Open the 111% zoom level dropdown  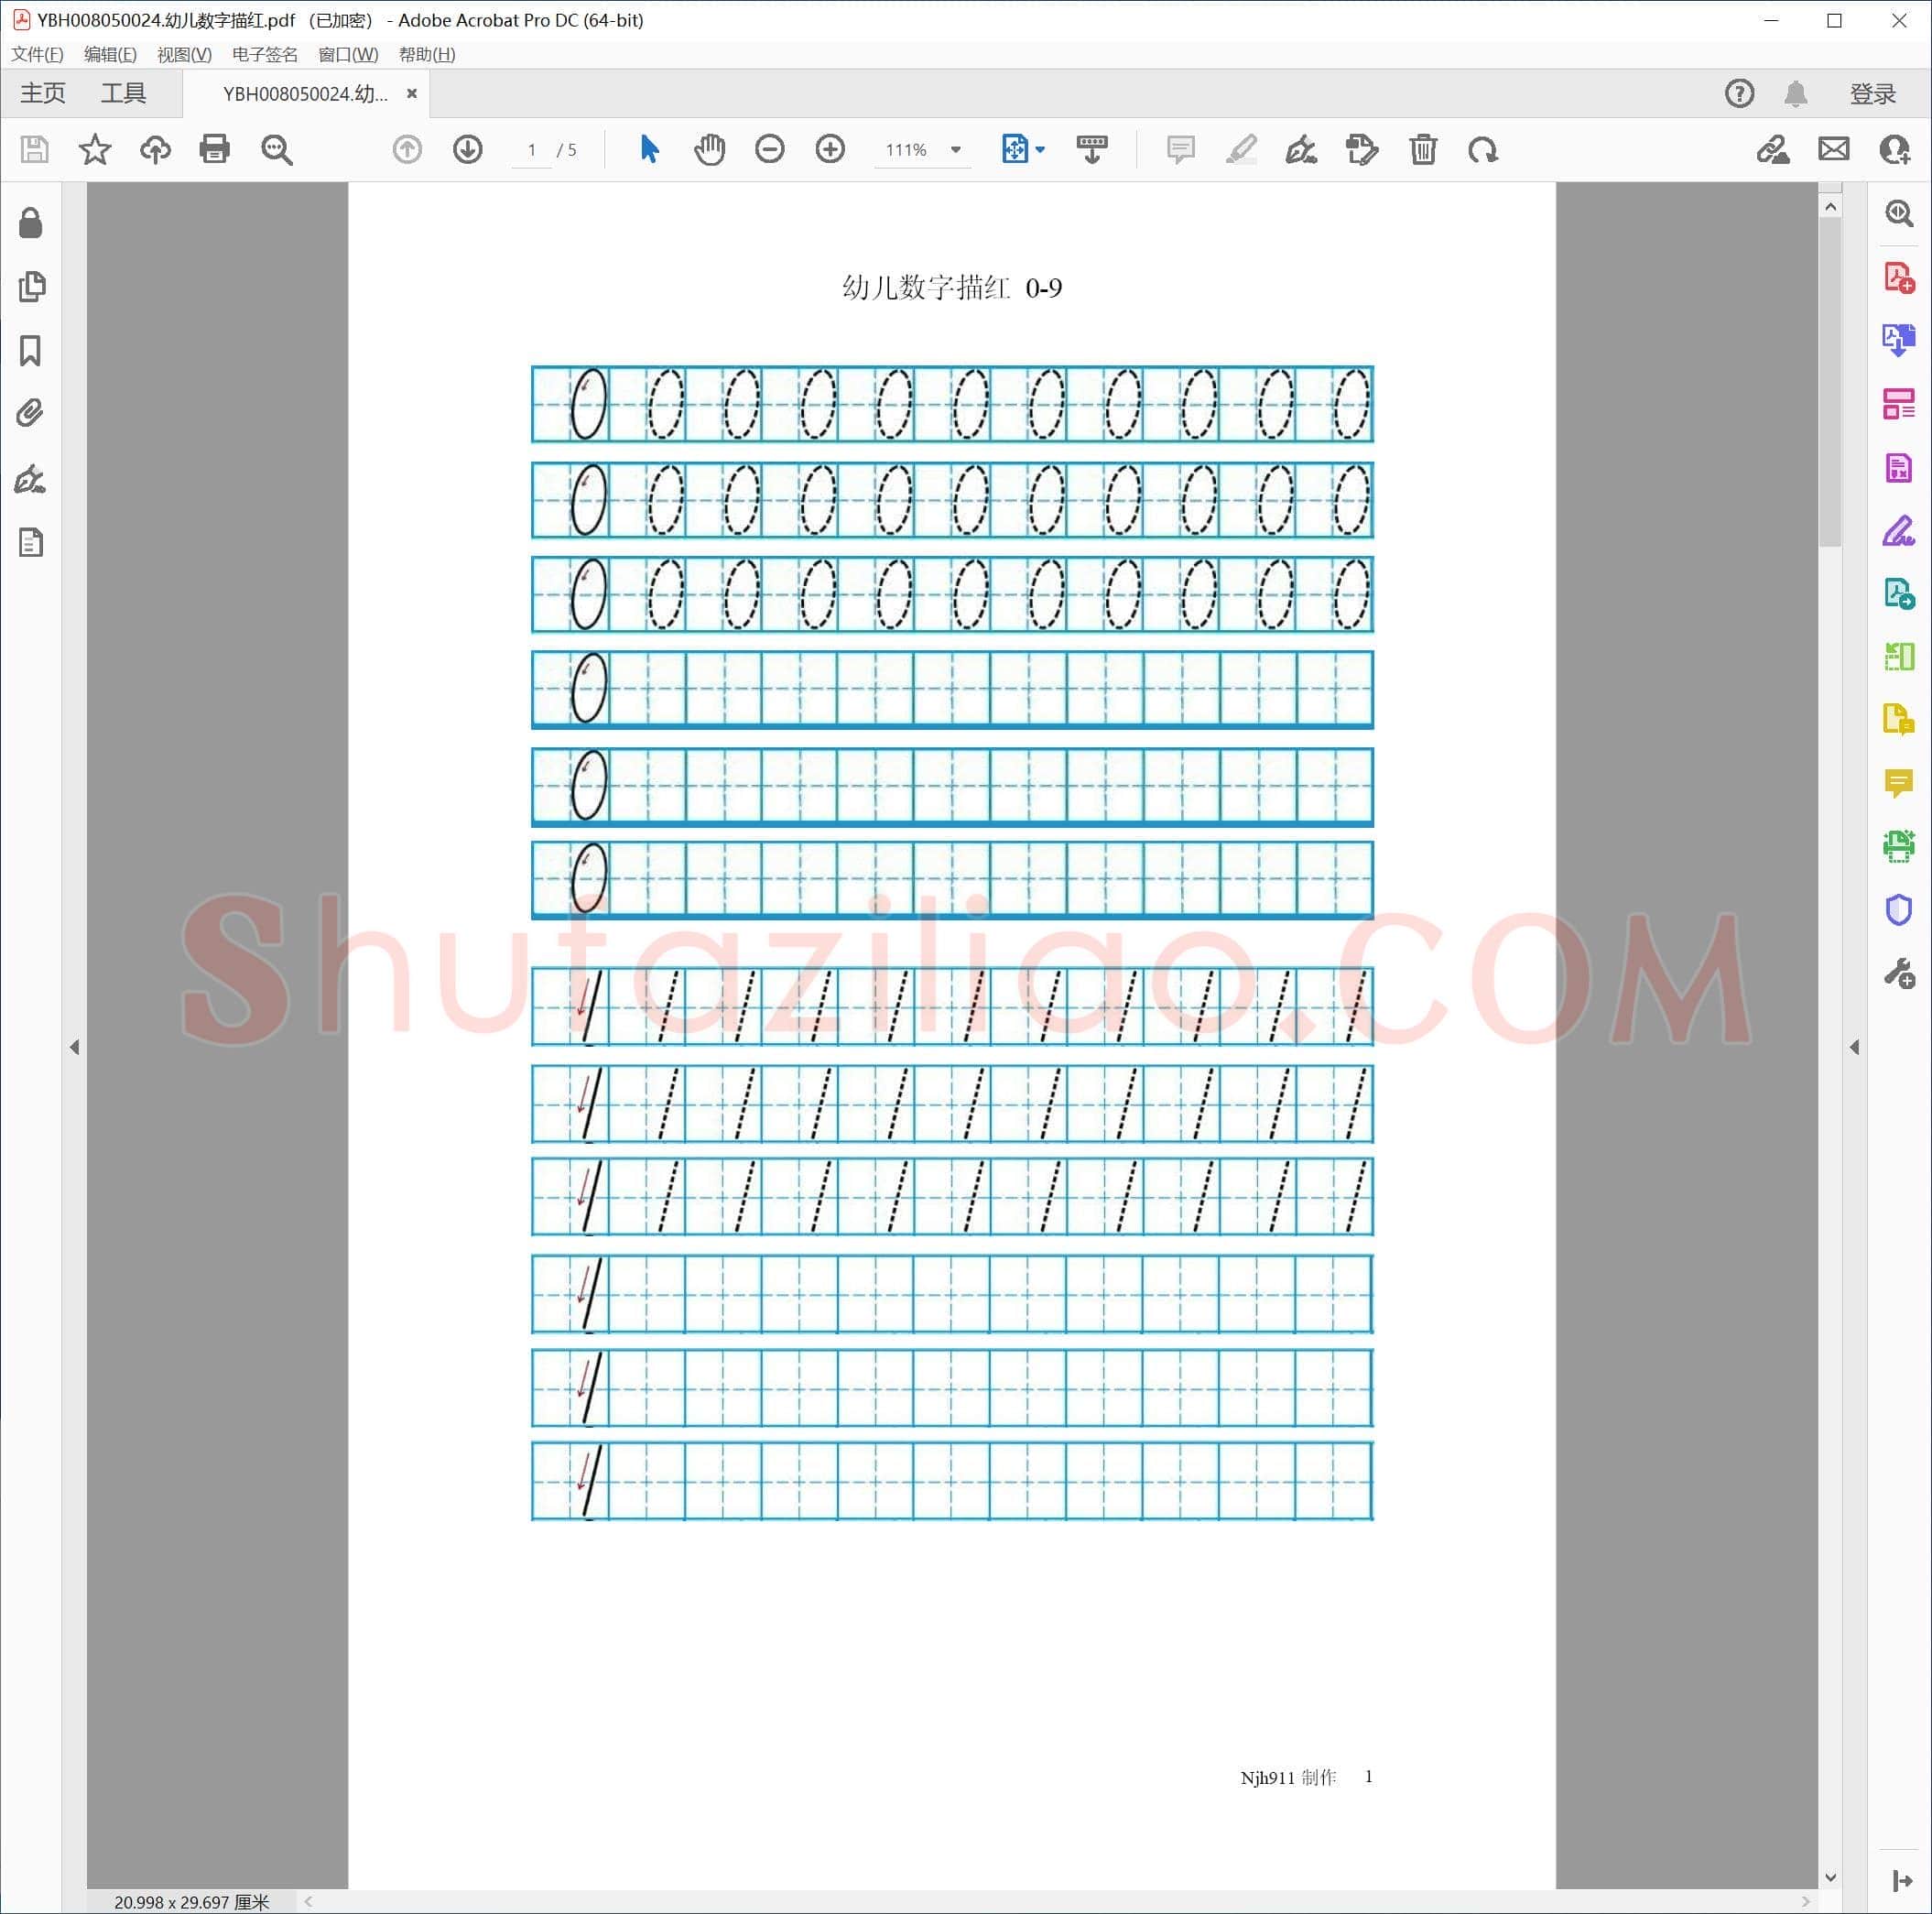(x=956, y=150)
